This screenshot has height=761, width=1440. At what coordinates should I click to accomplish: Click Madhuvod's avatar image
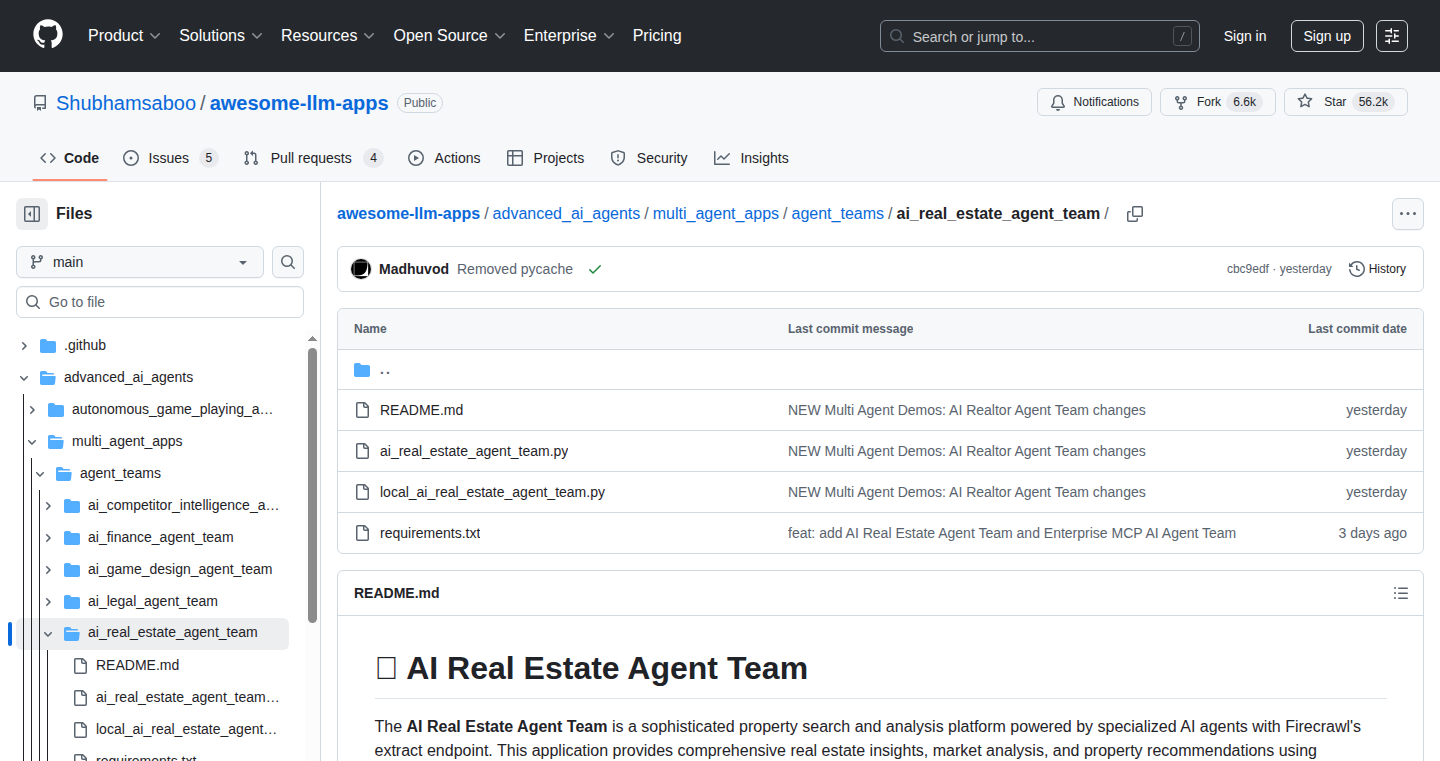[361, 269]
